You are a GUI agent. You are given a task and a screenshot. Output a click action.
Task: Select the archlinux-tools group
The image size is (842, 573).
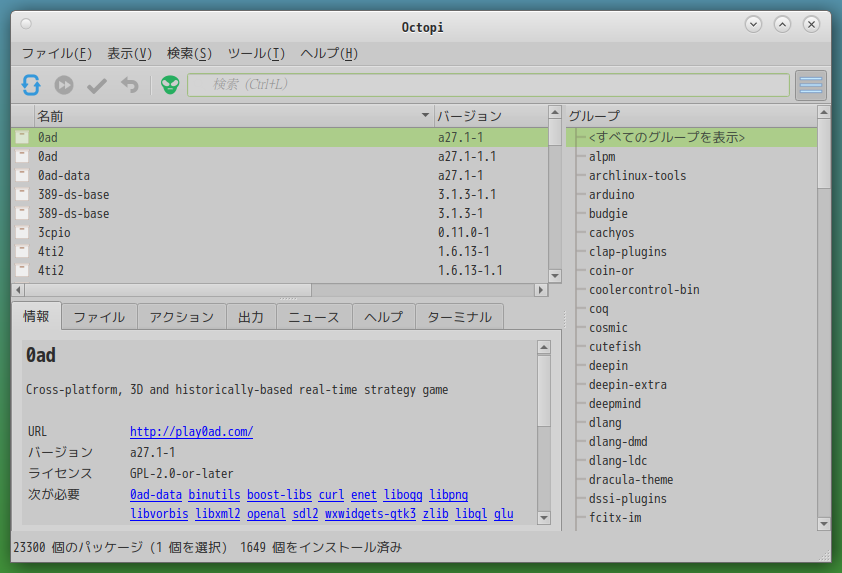coord(637,176)
